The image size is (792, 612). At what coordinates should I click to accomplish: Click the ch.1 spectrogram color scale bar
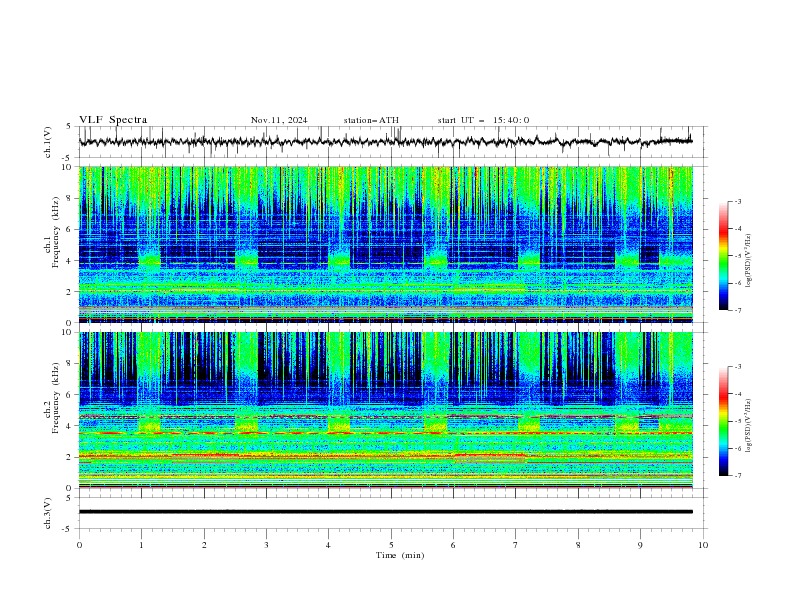tap(723, 256)
